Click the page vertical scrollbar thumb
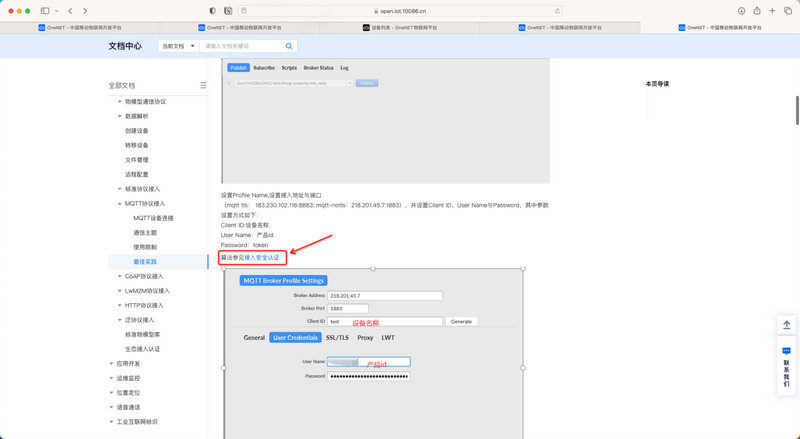Screen dimensions: 800x439 coord(797,110)
